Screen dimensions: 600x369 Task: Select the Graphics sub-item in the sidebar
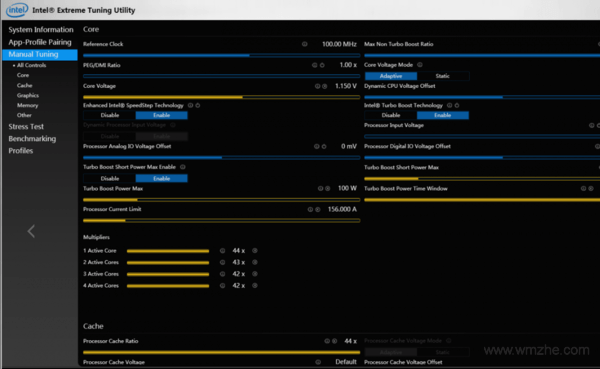pyautogui.click(x=28, y=95)
